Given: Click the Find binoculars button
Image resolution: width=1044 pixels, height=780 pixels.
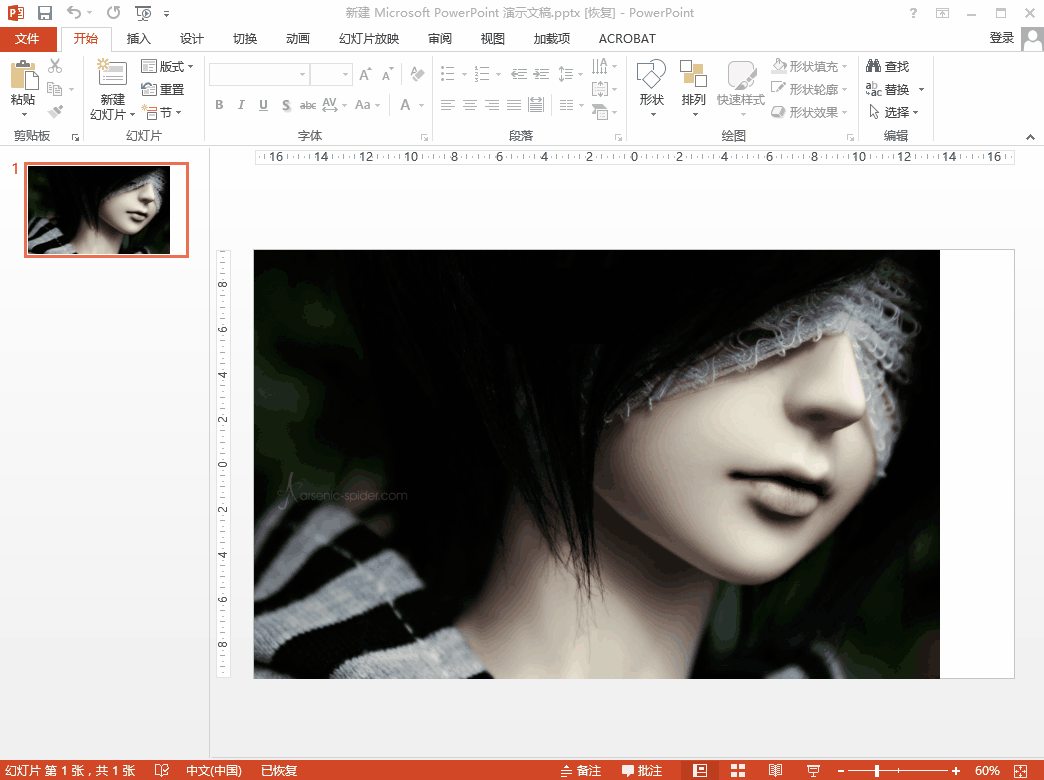Looking at the screenshot, I should point(888,66).
